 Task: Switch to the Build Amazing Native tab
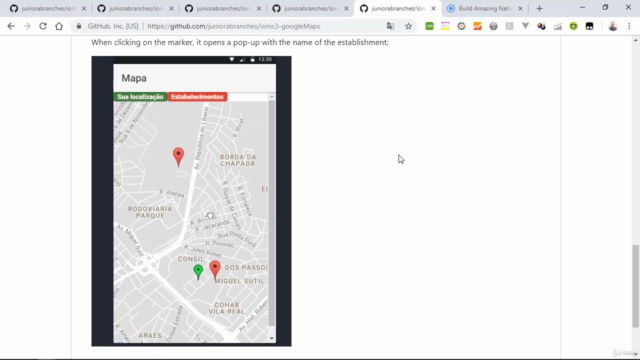tap(485, 9)
